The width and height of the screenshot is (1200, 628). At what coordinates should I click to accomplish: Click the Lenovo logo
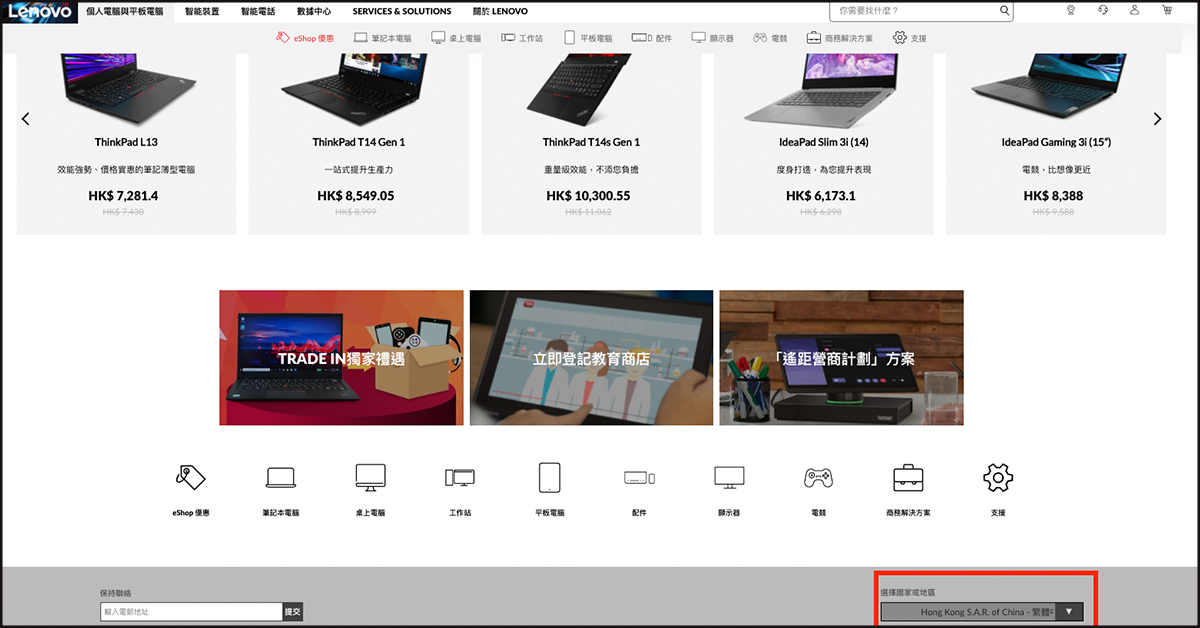(40, 12)
